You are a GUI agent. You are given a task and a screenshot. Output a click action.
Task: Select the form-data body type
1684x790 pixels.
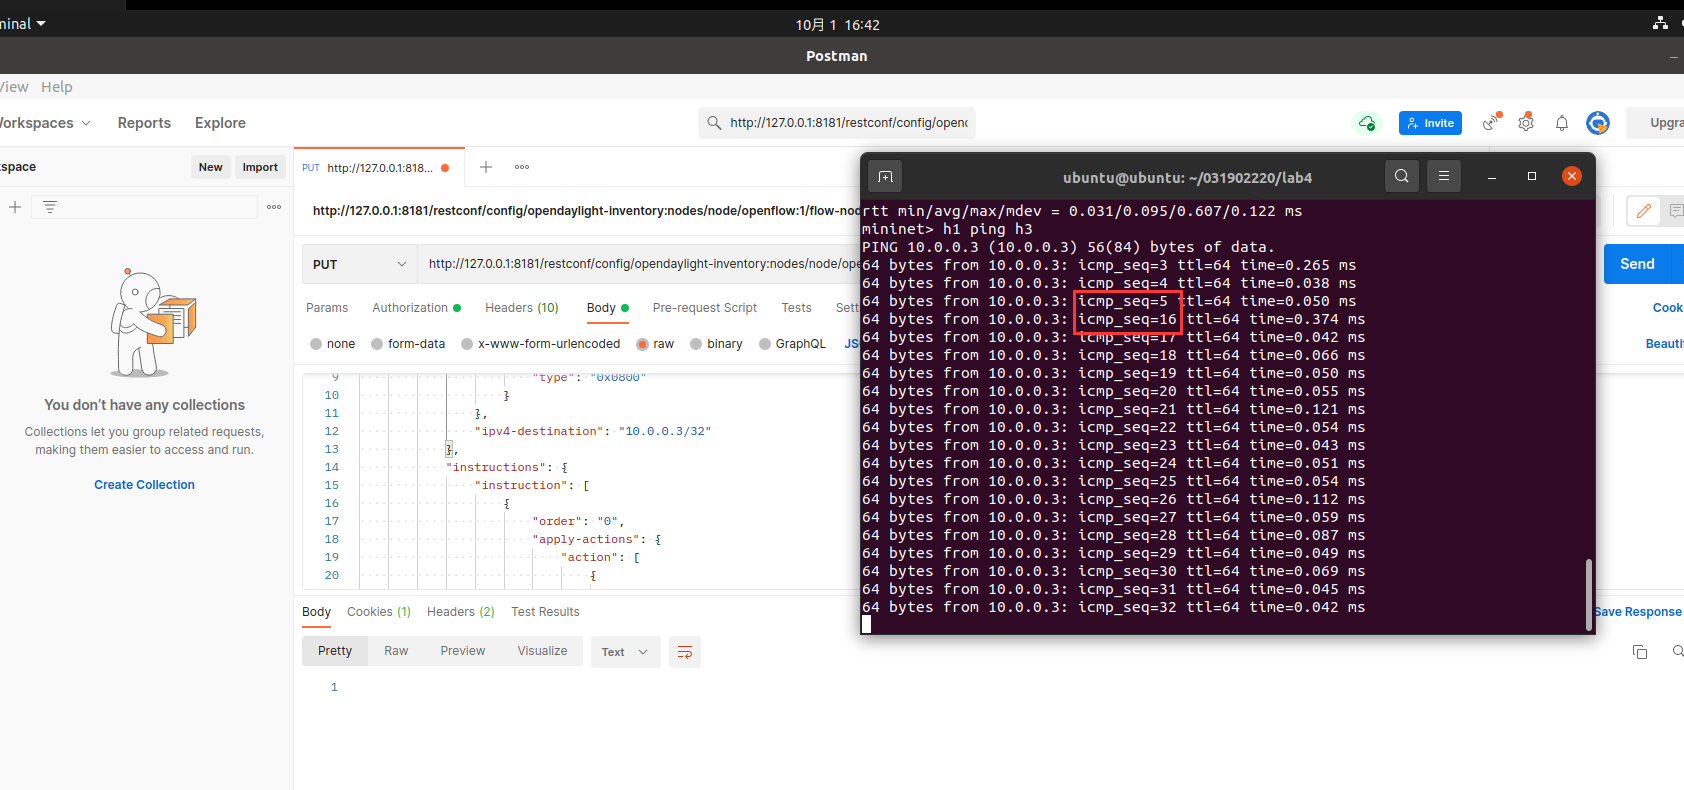pos(408,344)
